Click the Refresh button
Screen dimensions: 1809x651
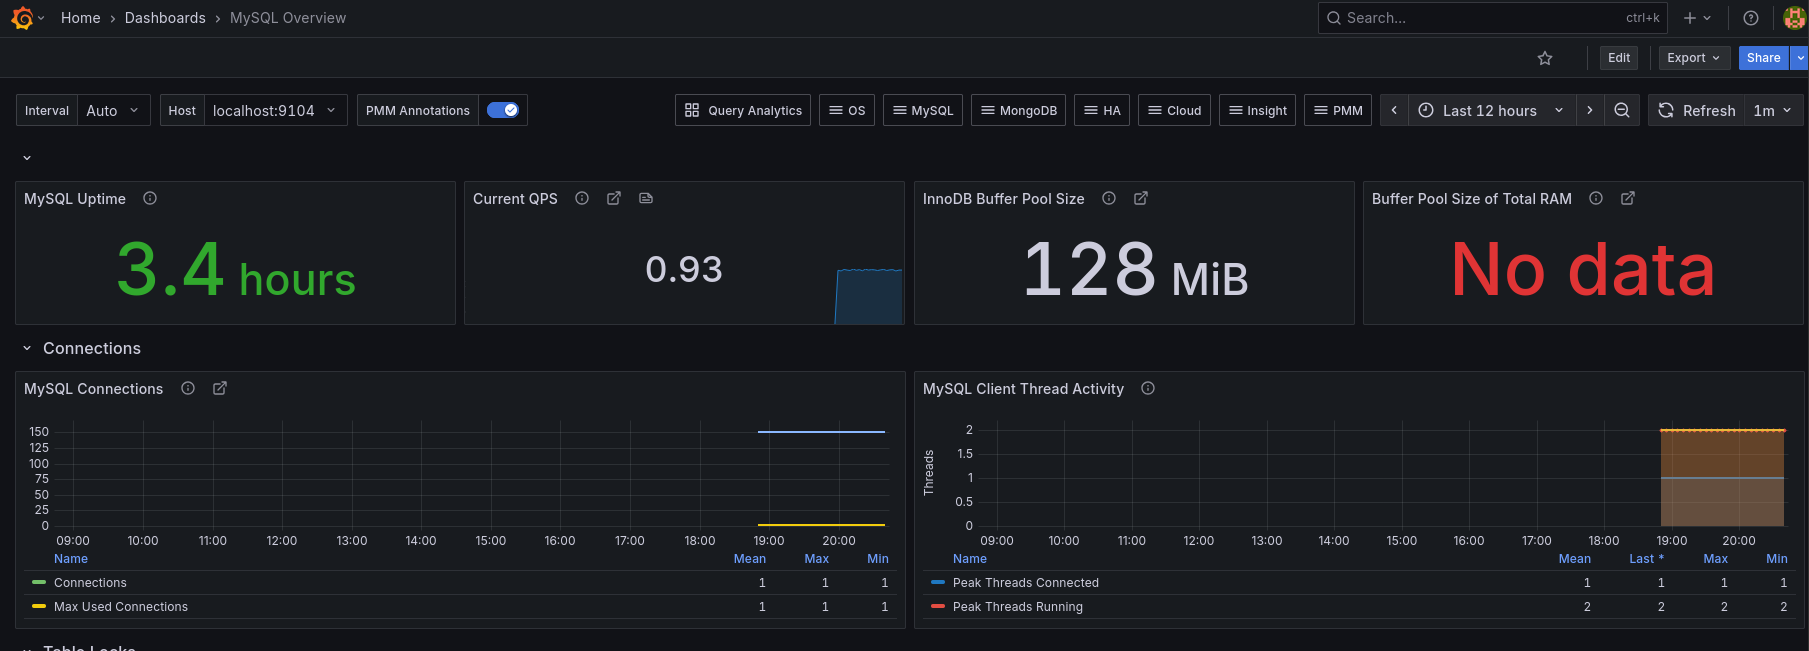click(1697, 110)
